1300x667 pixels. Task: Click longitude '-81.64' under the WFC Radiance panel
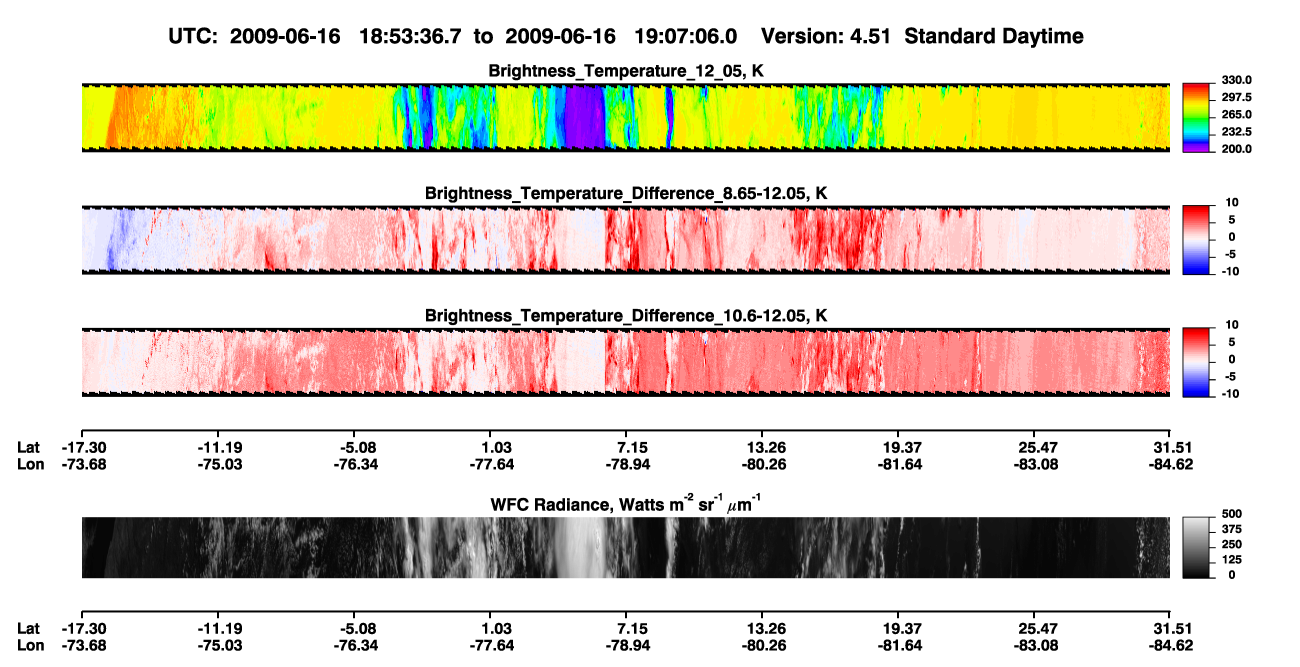click(x=900, y=644)
